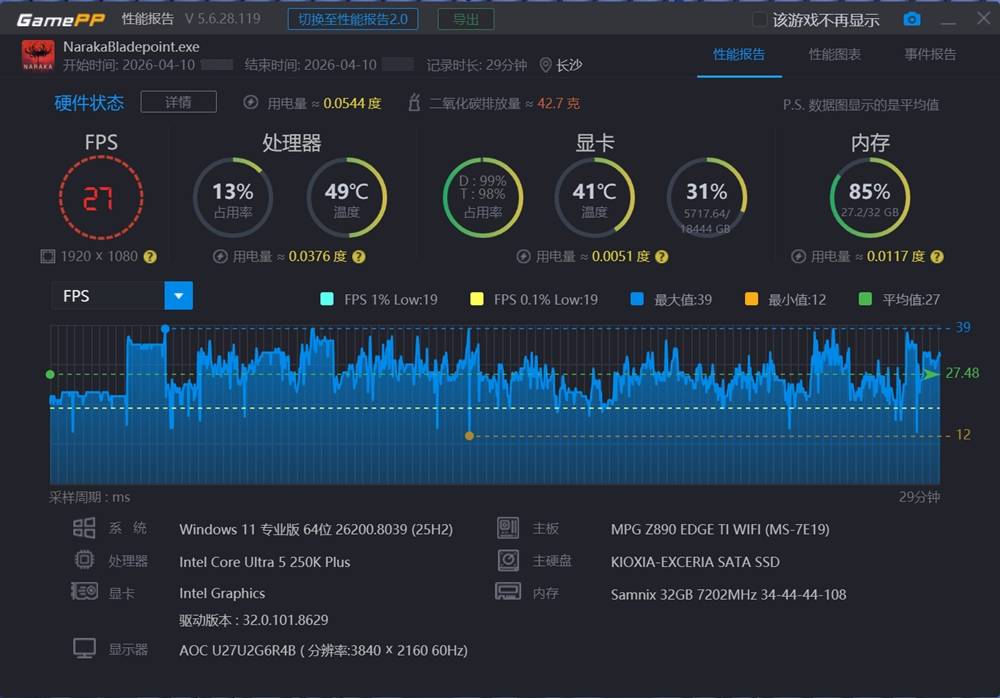Click the RAM module icon labeled 内存
Image resolution: width=1000 pixels, height=698 pixels.
tap(508, 591)
